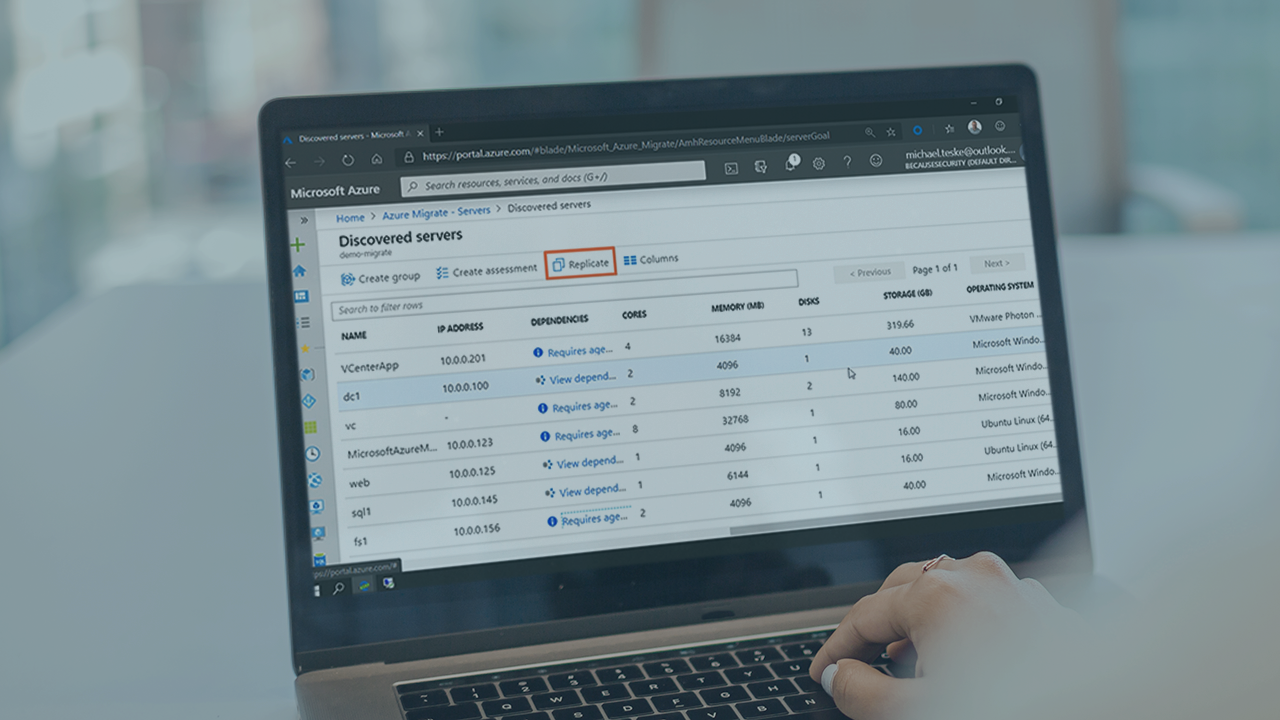Click IP address 10.0.0.123
The width and height of the screenshot is (1280, 720).
(x=470, y=445)
